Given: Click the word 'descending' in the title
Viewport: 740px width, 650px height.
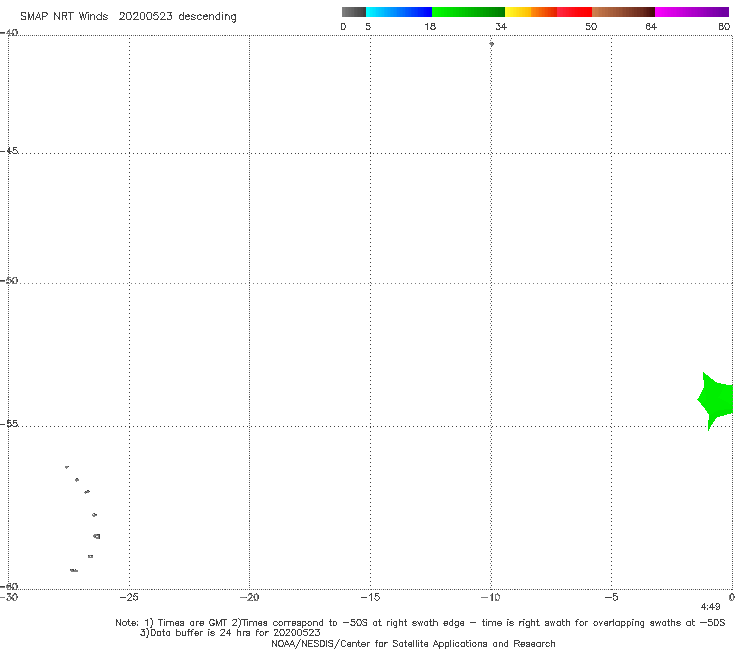Looking at the screenshot, I should tap(207, 17).
